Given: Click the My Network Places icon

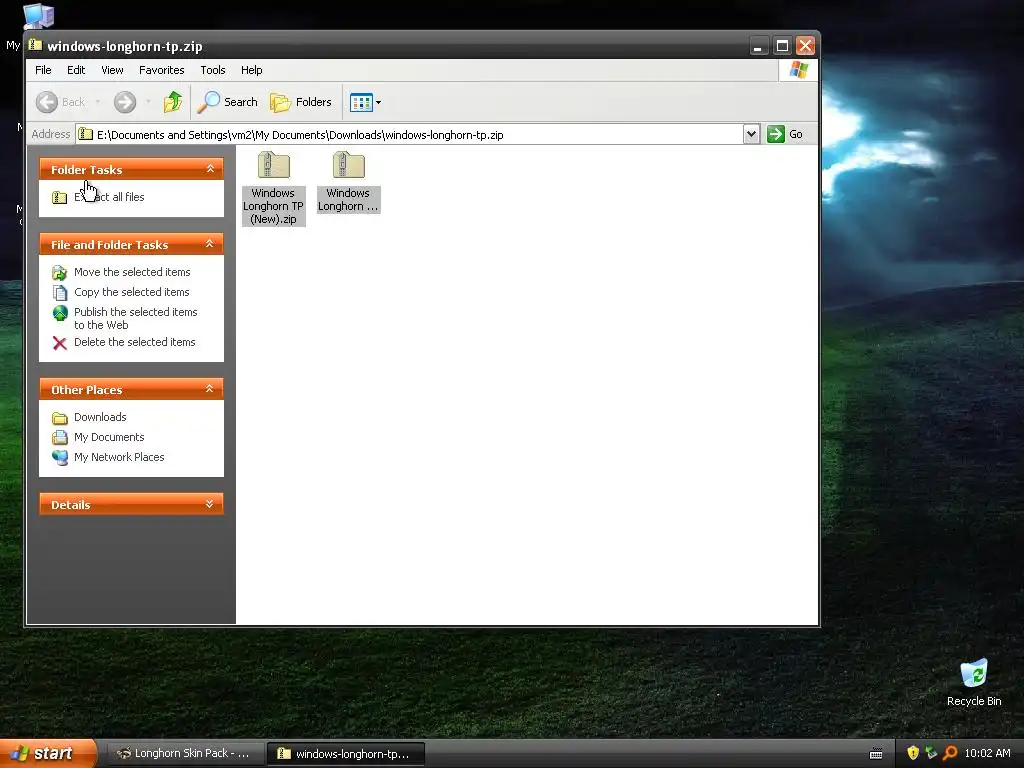Looking at the screenshot, I should pos(59,458).
